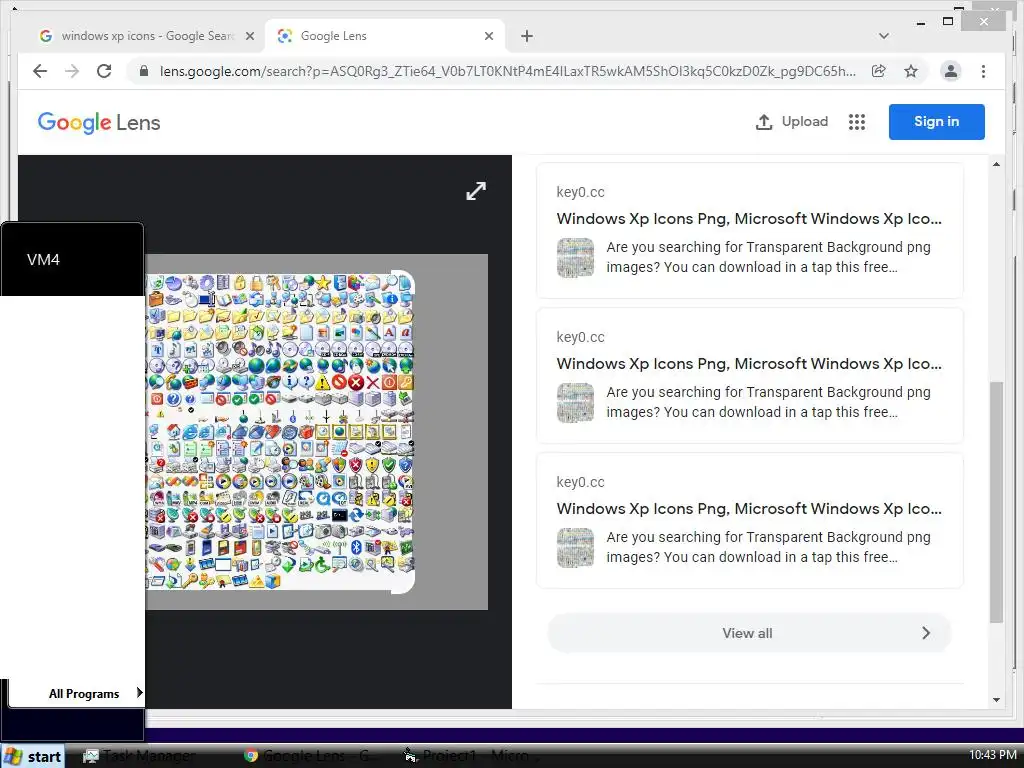Click the results pane scroll down arrow

pyautogui.click(x=996, y=700)
